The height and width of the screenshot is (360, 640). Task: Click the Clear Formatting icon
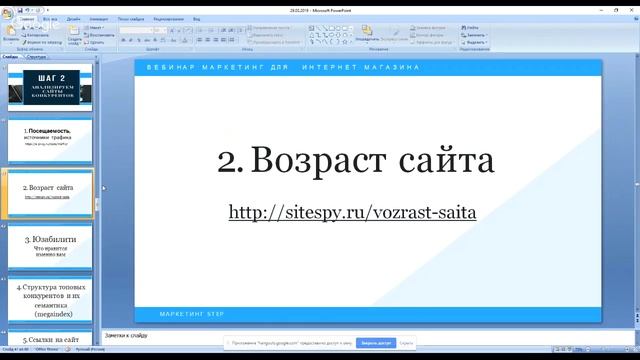[188, 30]
